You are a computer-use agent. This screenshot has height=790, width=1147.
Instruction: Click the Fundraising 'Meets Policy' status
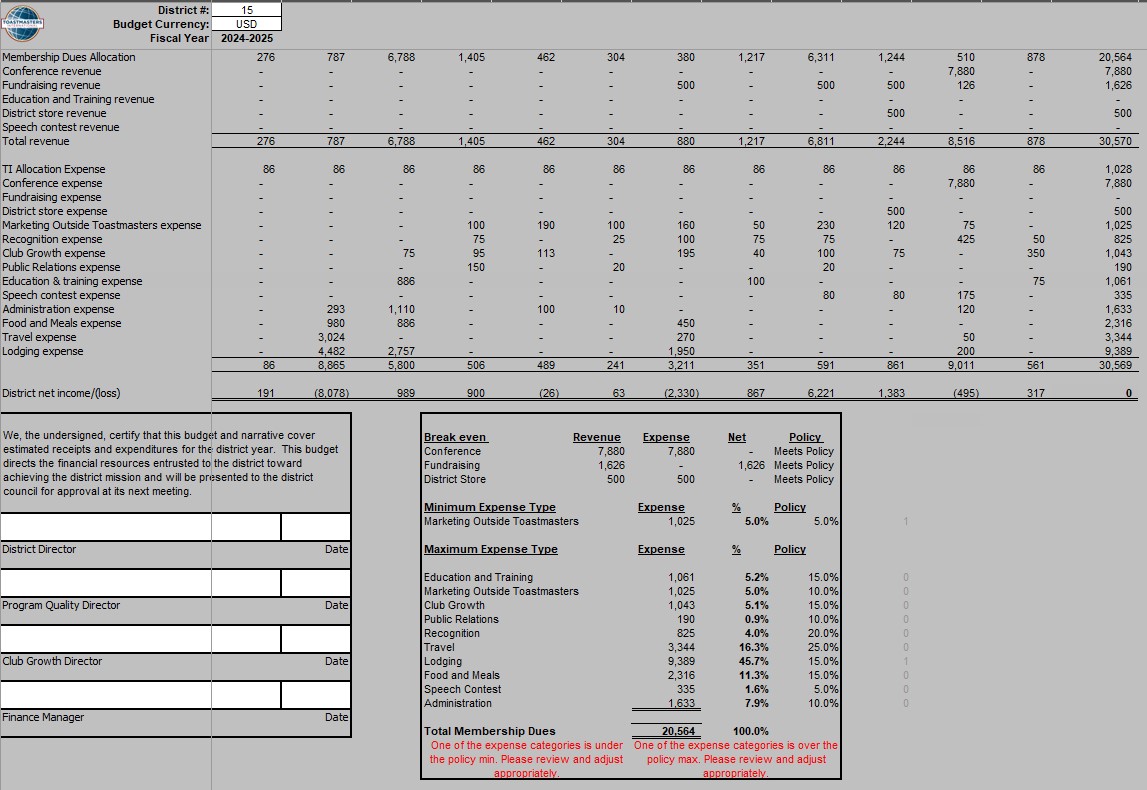[x=803, y=465]
